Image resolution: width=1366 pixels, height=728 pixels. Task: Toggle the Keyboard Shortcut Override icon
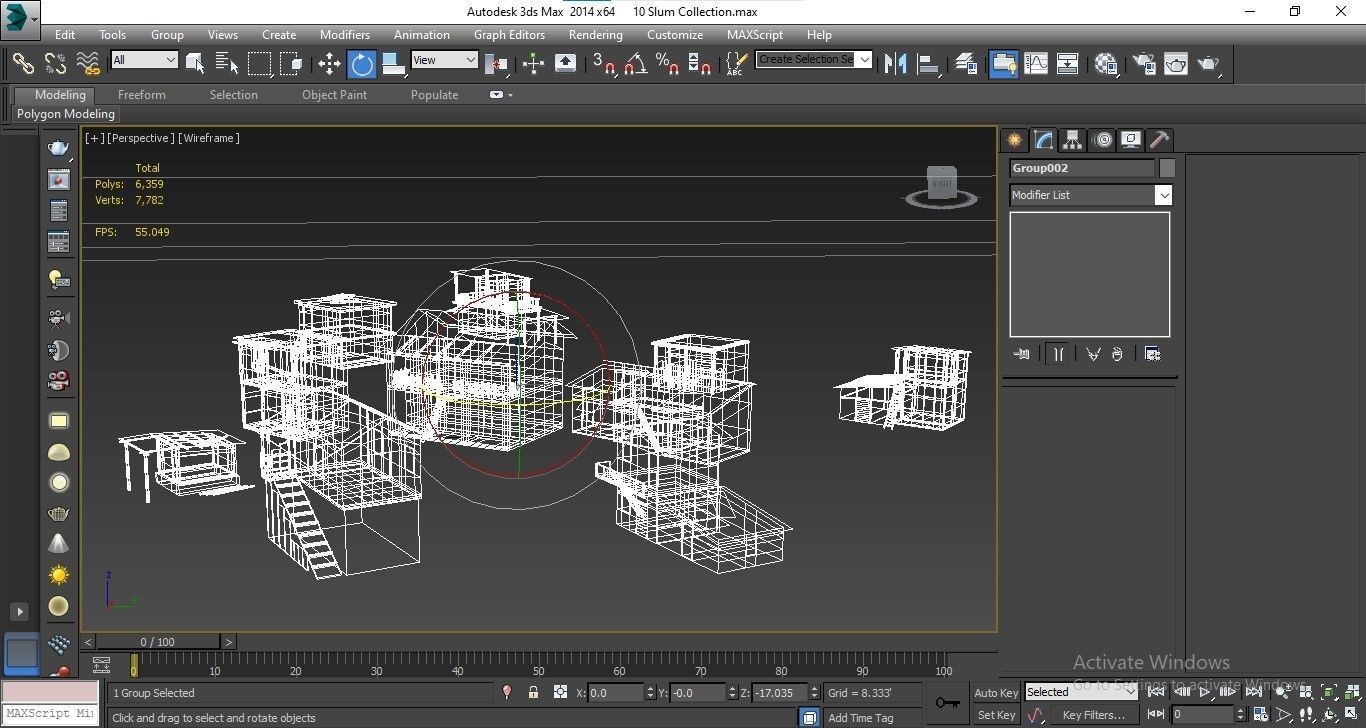pos(565,63)
